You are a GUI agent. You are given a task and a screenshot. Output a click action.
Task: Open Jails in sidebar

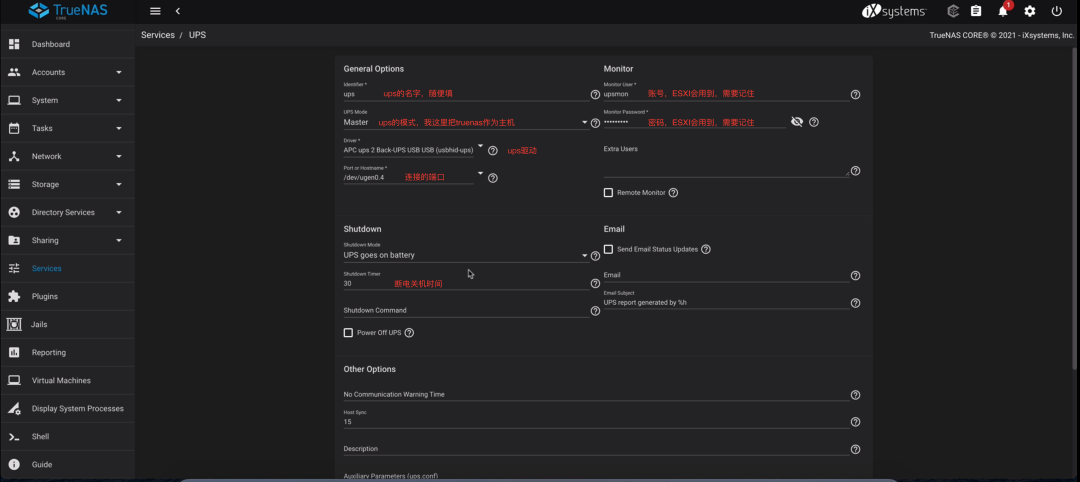click(x=68, y=324)
